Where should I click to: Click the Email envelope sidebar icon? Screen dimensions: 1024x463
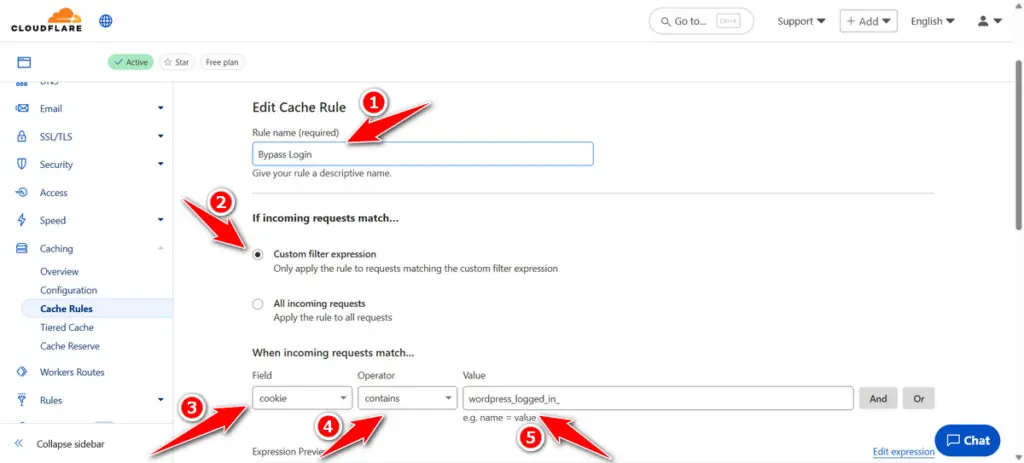tap(21, 108)
